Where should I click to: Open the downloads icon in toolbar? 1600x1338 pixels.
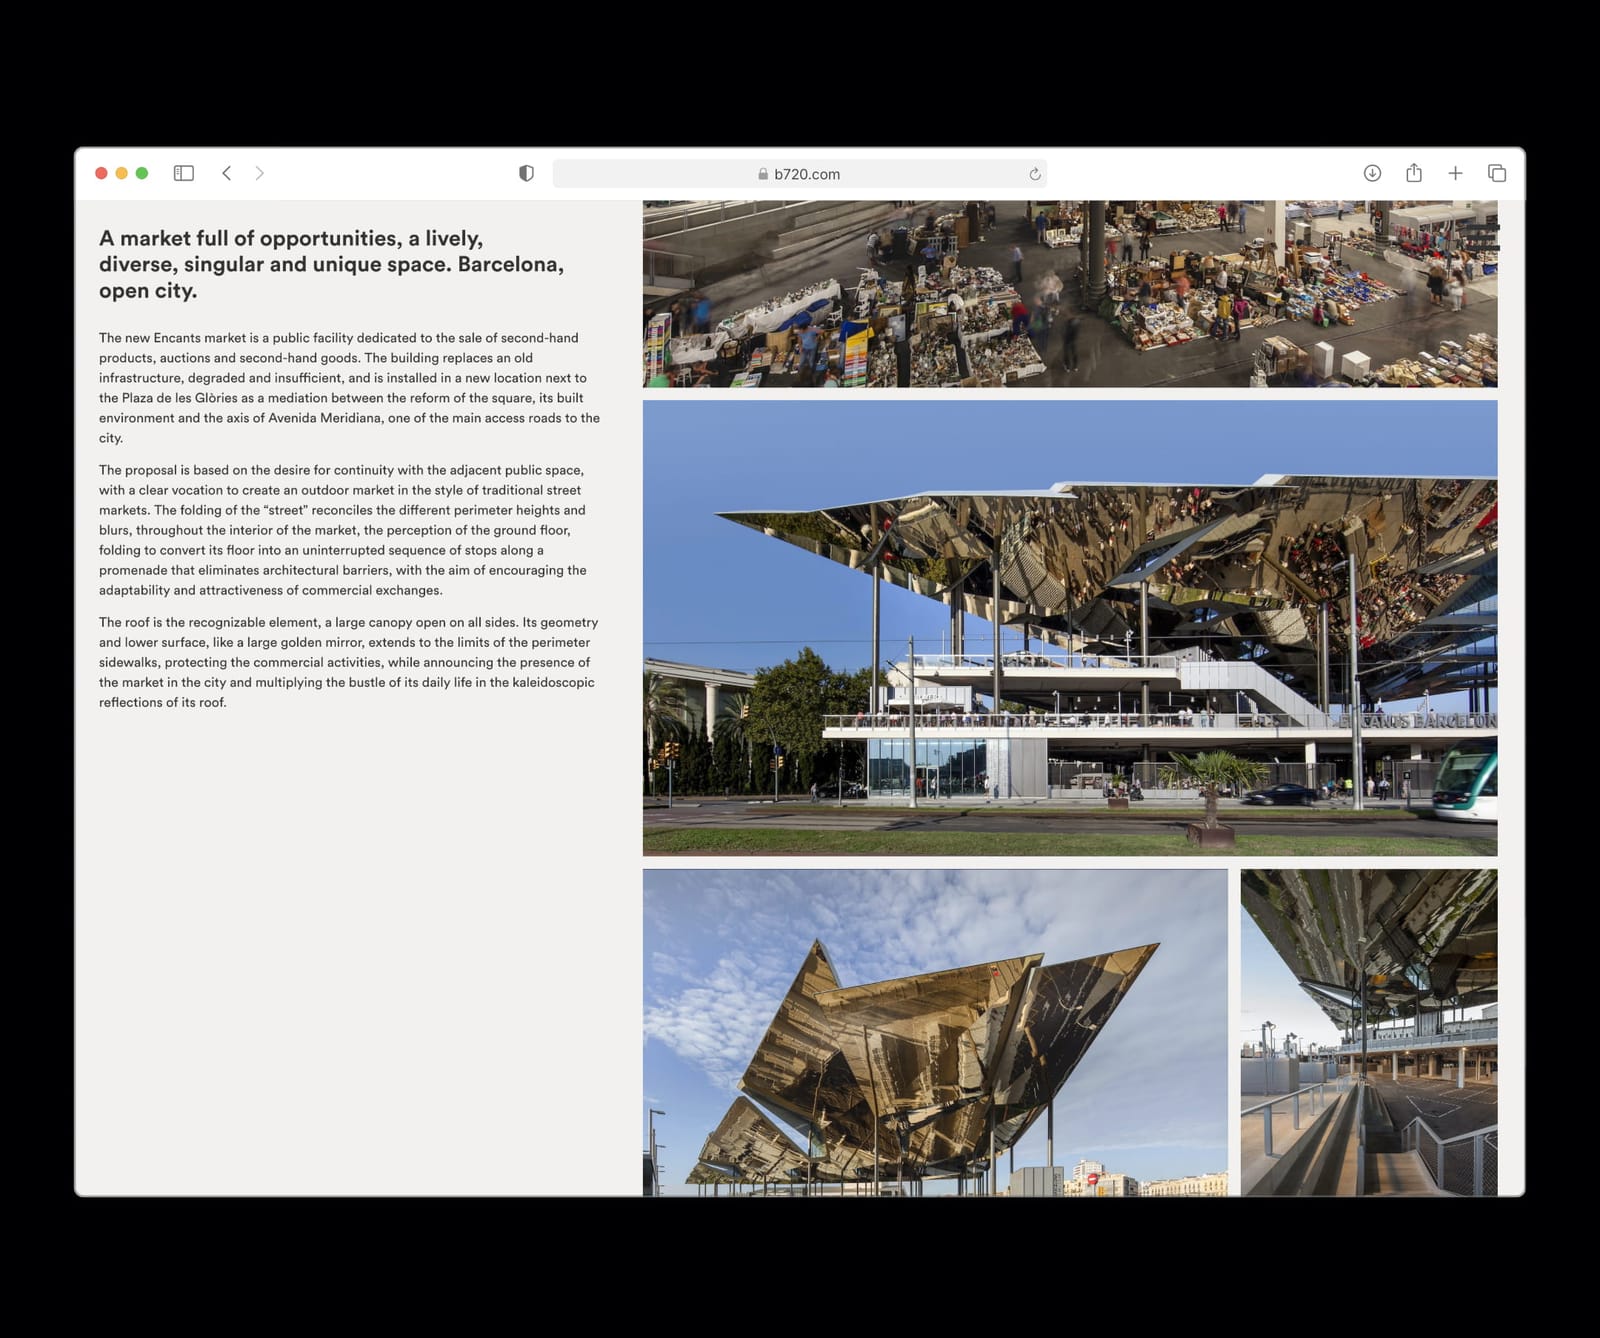(x=1372, y=173)
